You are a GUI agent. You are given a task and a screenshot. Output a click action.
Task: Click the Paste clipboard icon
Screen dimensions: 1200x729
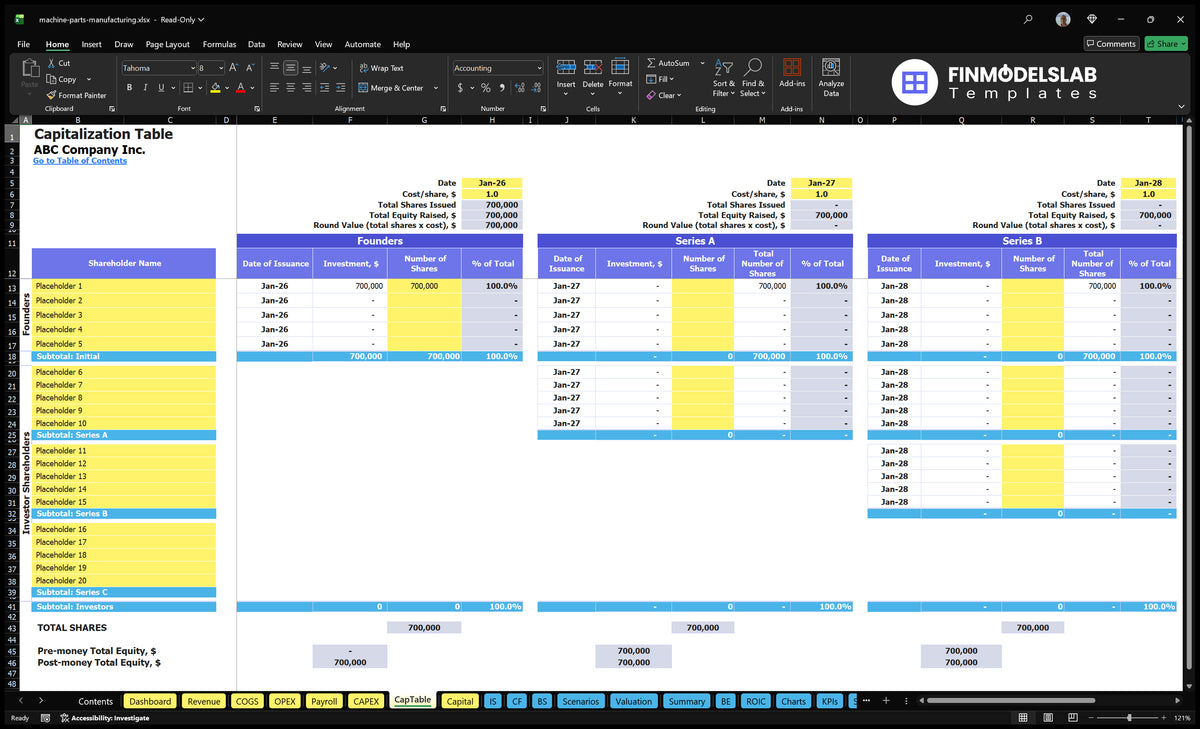click(29, 70)
